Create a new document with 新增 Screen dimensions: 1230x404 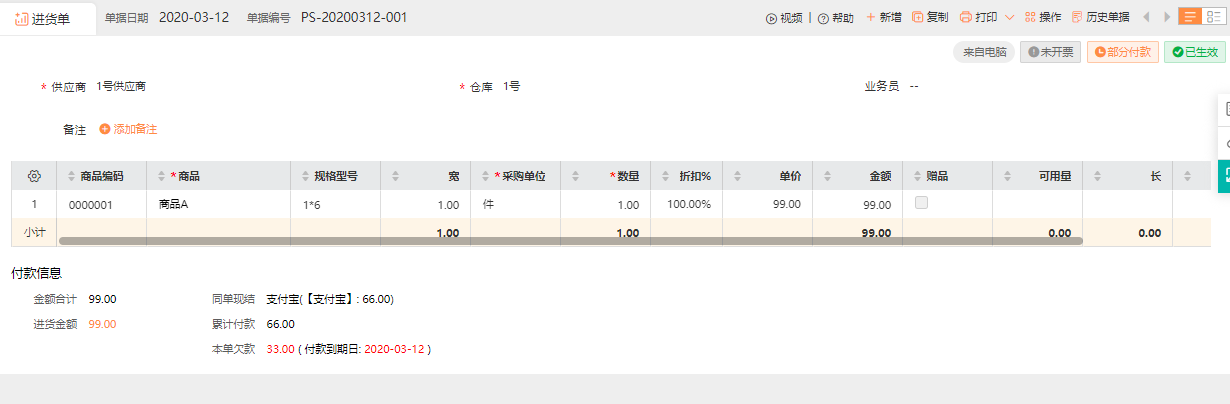[x=884, y=17]
